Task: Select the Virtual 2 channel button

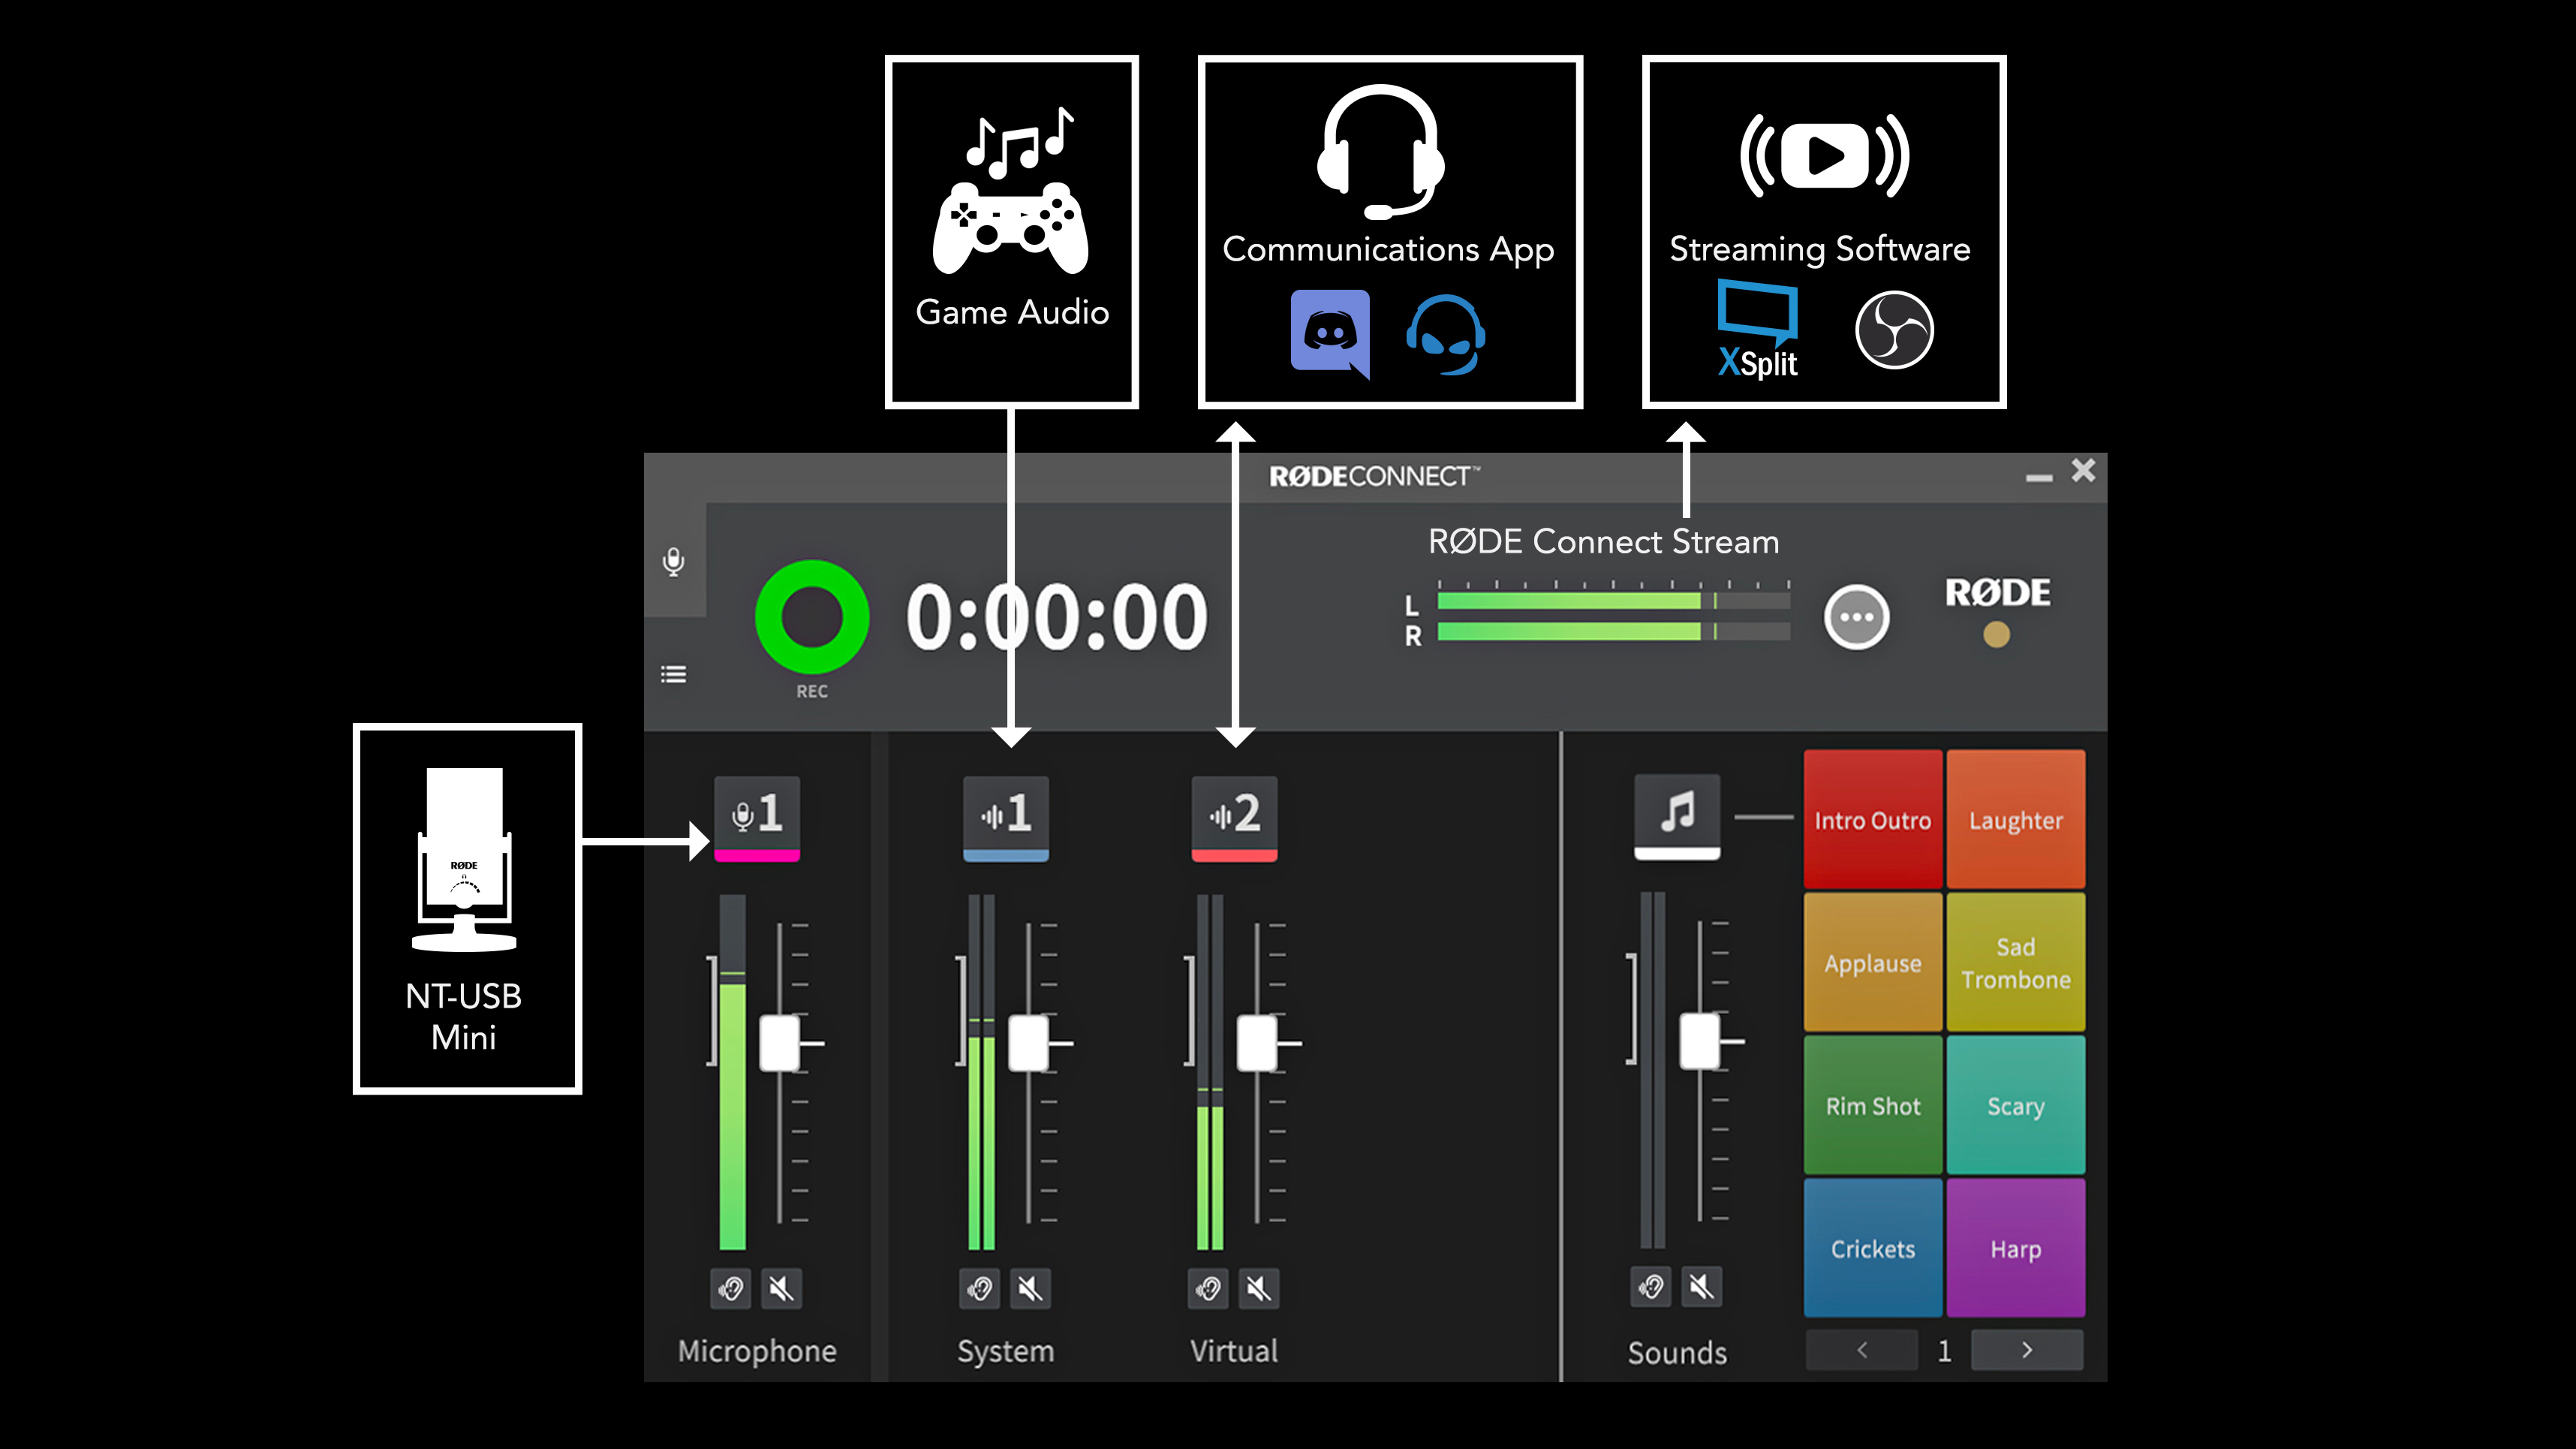Action: click(1234, 818)
